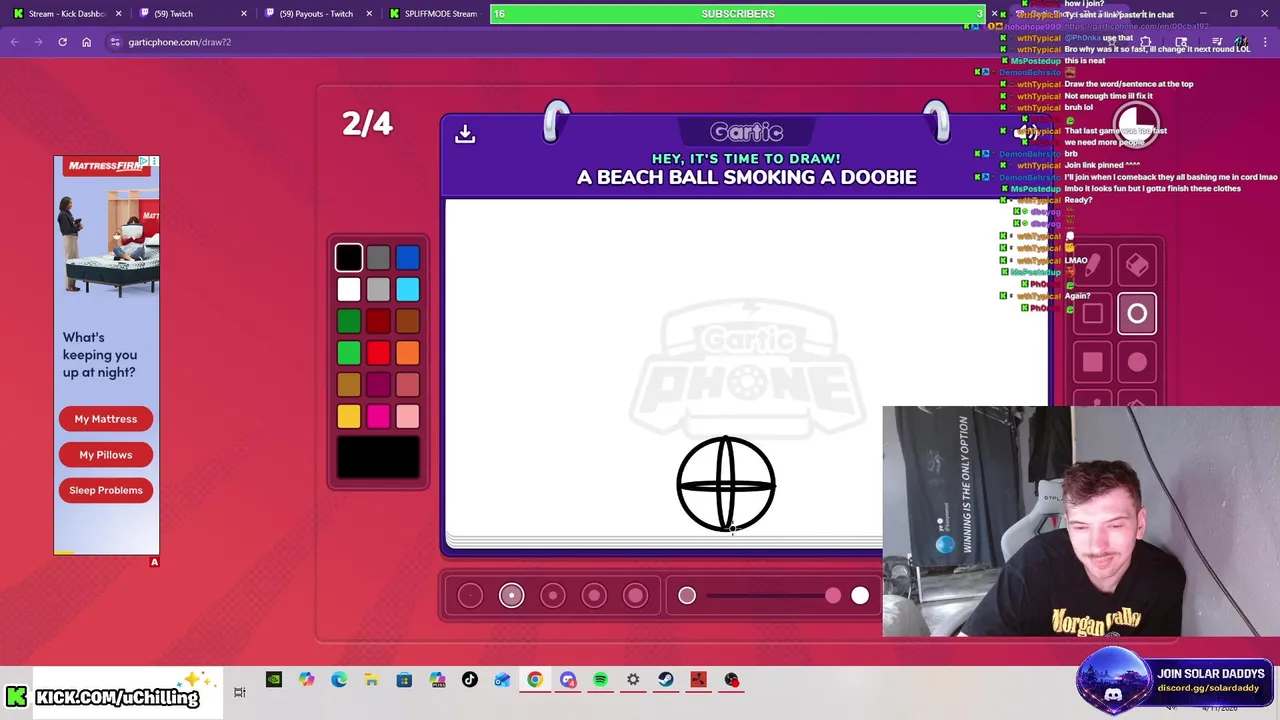1280x720 pixels.
Task: Choose the empty rectangle shape tool
Action: pyautogui.click(x=1093, y=314)
